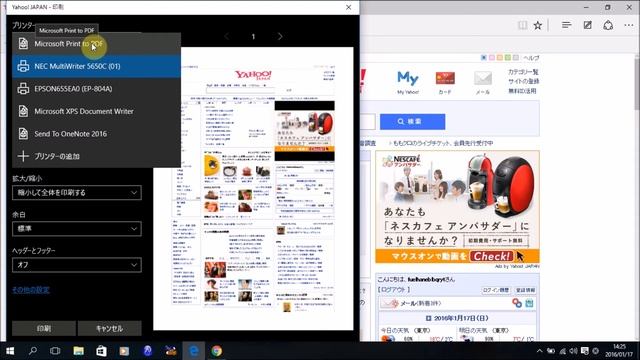Open File Explorer from taskbar

(x=78, y=351)
